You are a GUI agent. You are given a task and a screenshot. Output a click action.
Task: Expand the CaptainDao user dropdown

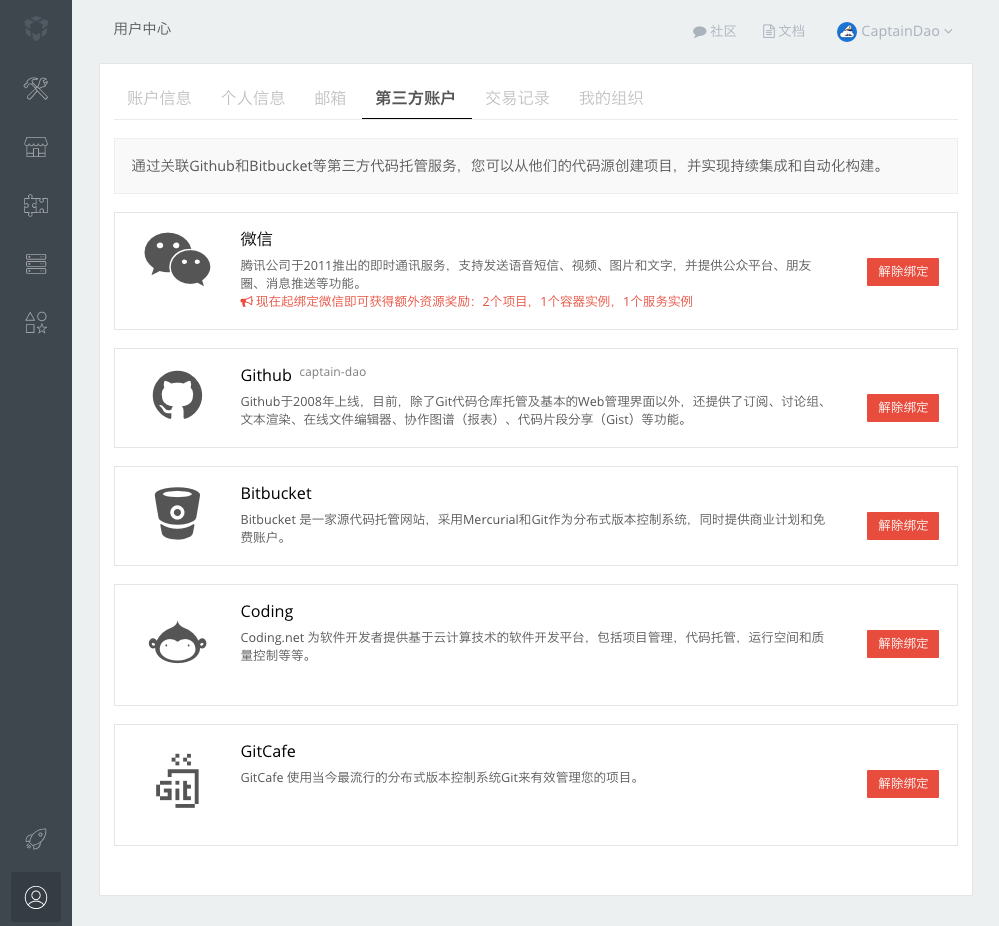(895, 31)
